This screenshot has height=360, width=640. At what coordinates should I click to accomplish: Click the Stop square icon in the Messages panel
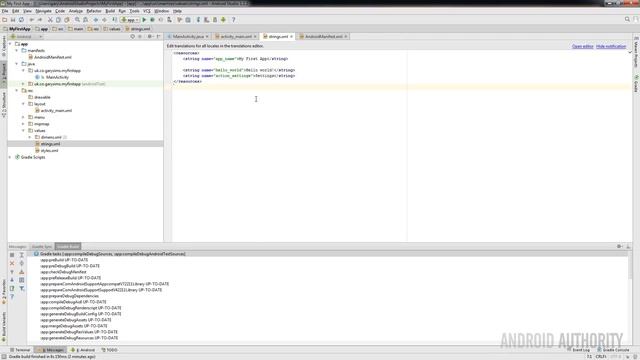pos(12,255)
